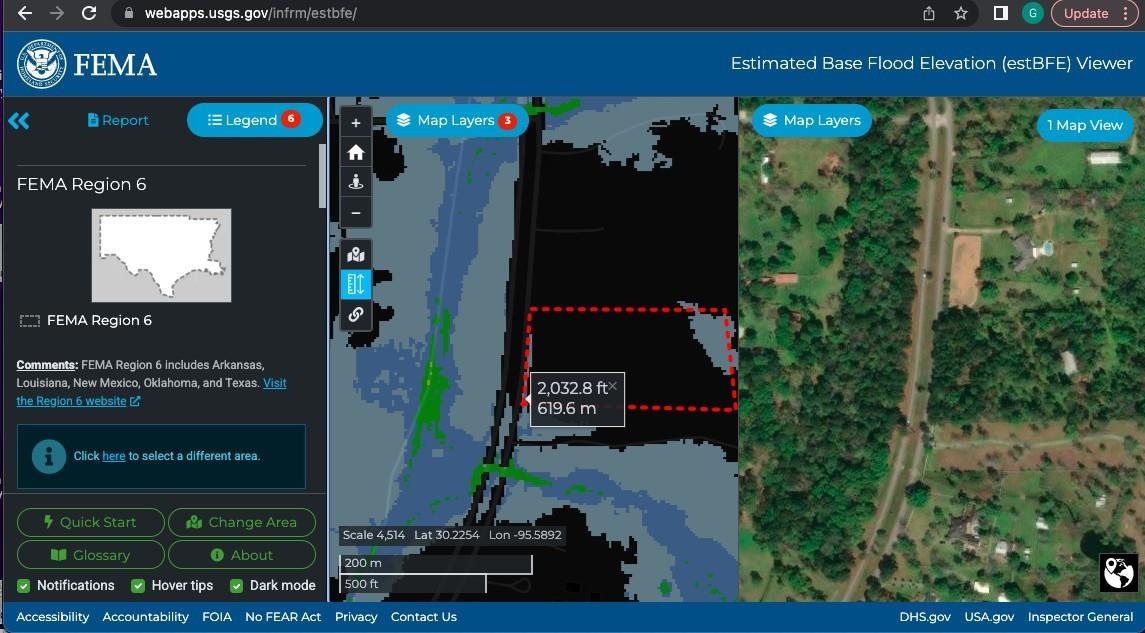Click the zoom in plus button
Viewport: 1145px width, 633px height.
tap(355, 123)
